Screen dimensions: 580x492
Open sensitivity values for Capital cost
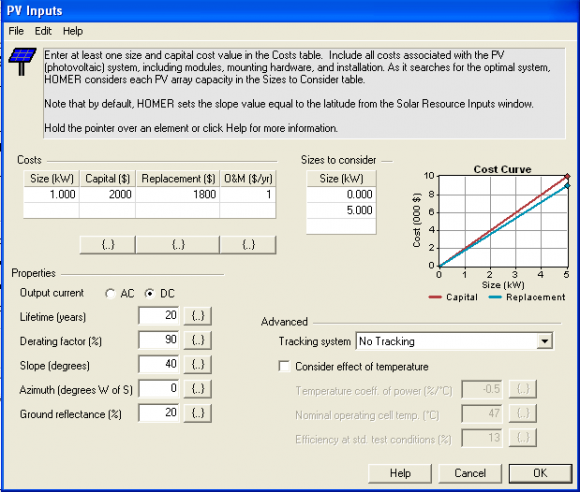point(108,245)
